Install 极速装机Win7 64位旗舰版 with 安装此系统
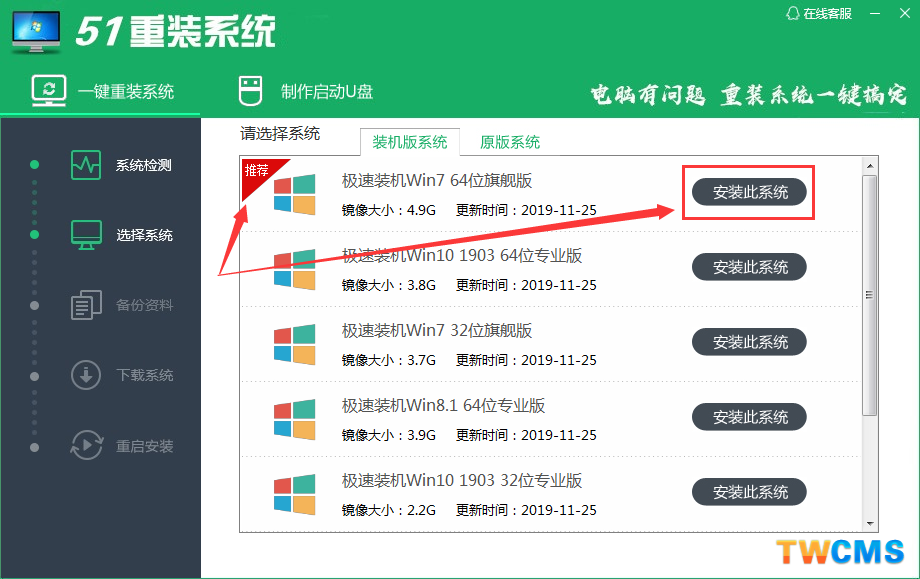The width and height of the screenshot is (920, 579). tap(749, 192)
